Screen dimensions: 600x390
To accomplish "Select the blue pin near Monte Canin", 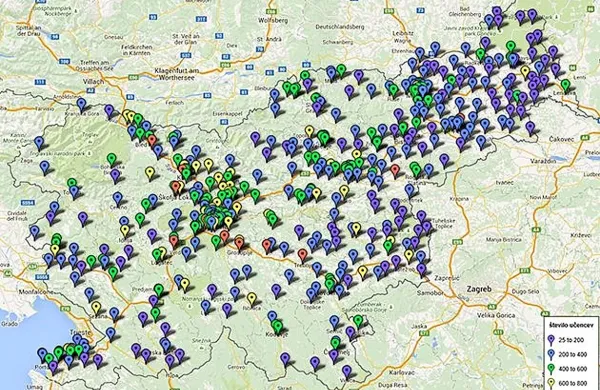I will tap(39, 143).
